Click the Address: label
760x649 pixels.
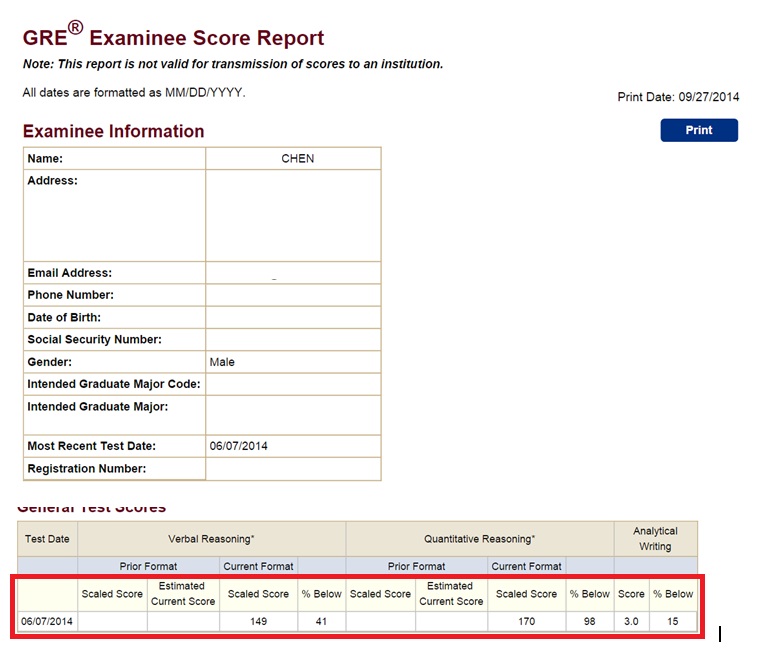click(52, 181)
